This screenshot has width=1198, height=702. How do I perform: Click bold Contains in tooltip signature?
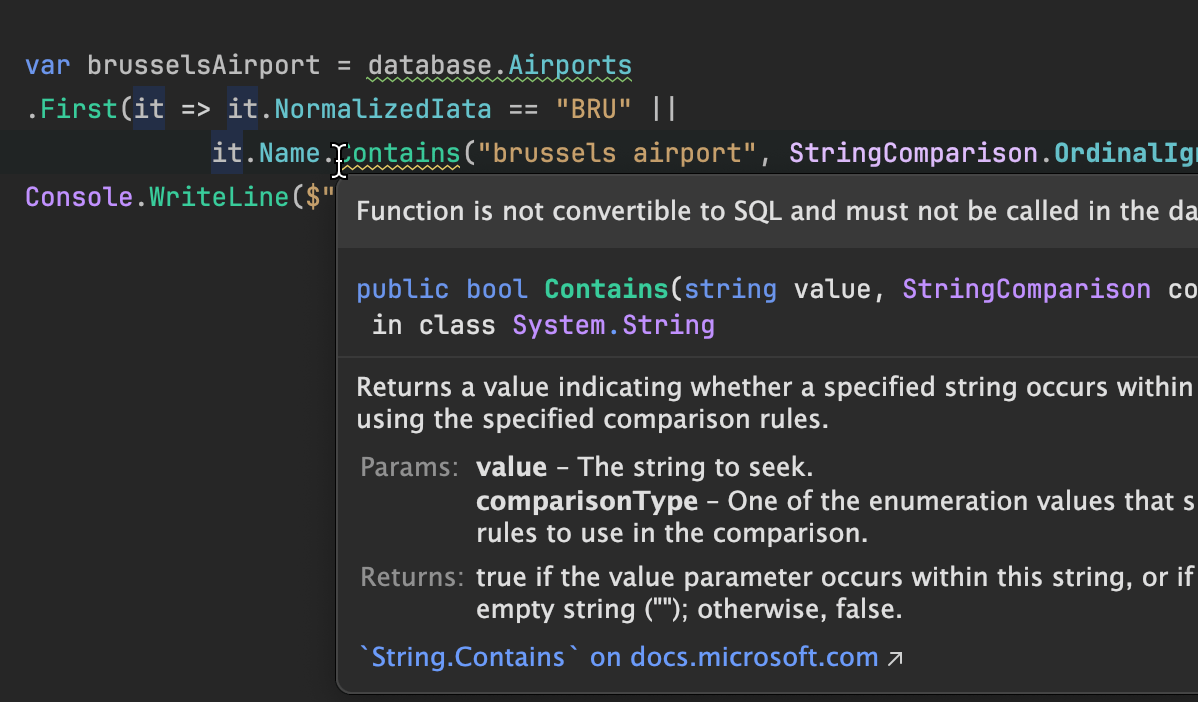pos(605,289)
